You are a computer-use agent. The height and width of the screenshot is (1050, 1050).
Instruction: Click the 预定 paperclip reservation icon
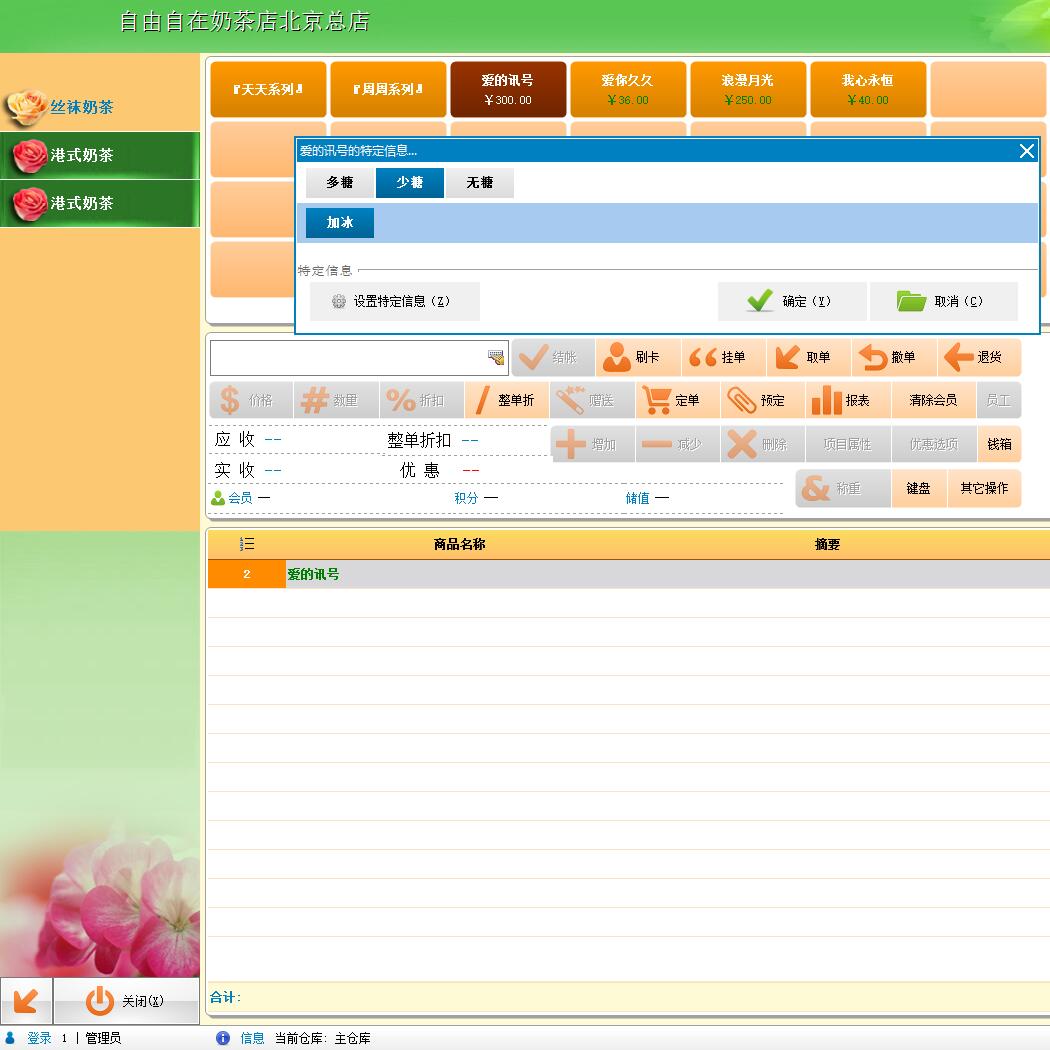pos(742,400)
